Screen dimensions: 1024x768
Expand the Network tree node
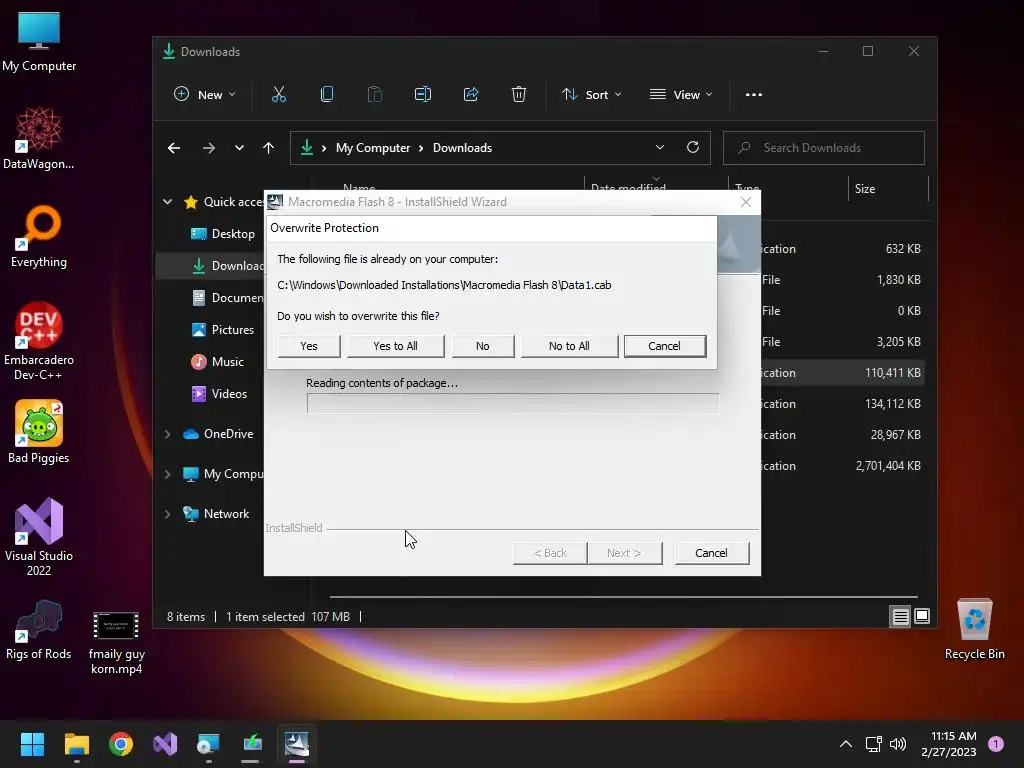pyautogui.click(x=168, y=514)
